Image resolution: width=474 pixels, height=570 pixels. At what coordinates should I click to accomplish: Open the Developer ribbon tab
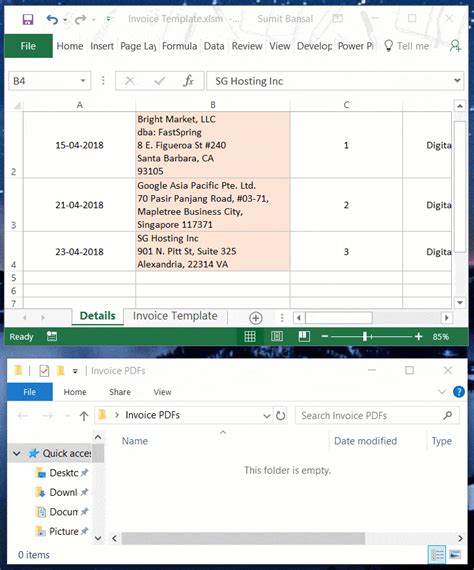314,46
